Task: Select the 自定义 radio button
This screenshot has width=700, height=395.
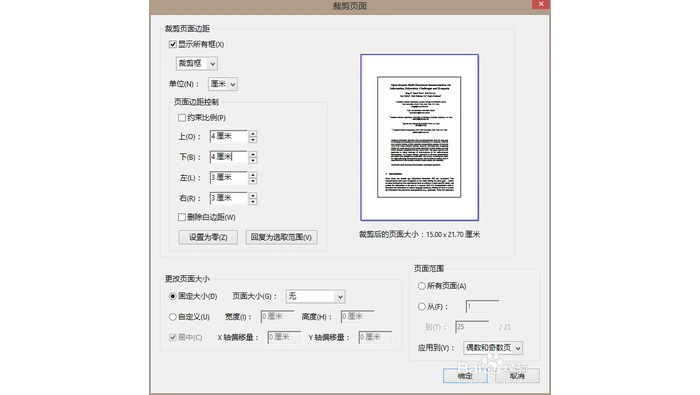Action: click(173, 317)
